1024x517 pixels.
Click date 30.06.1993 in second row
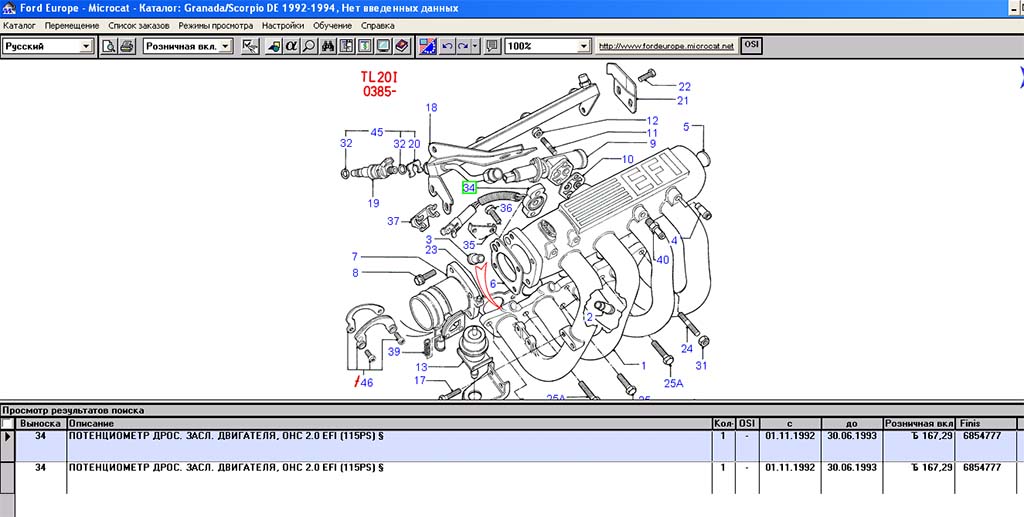click(852, 467)
